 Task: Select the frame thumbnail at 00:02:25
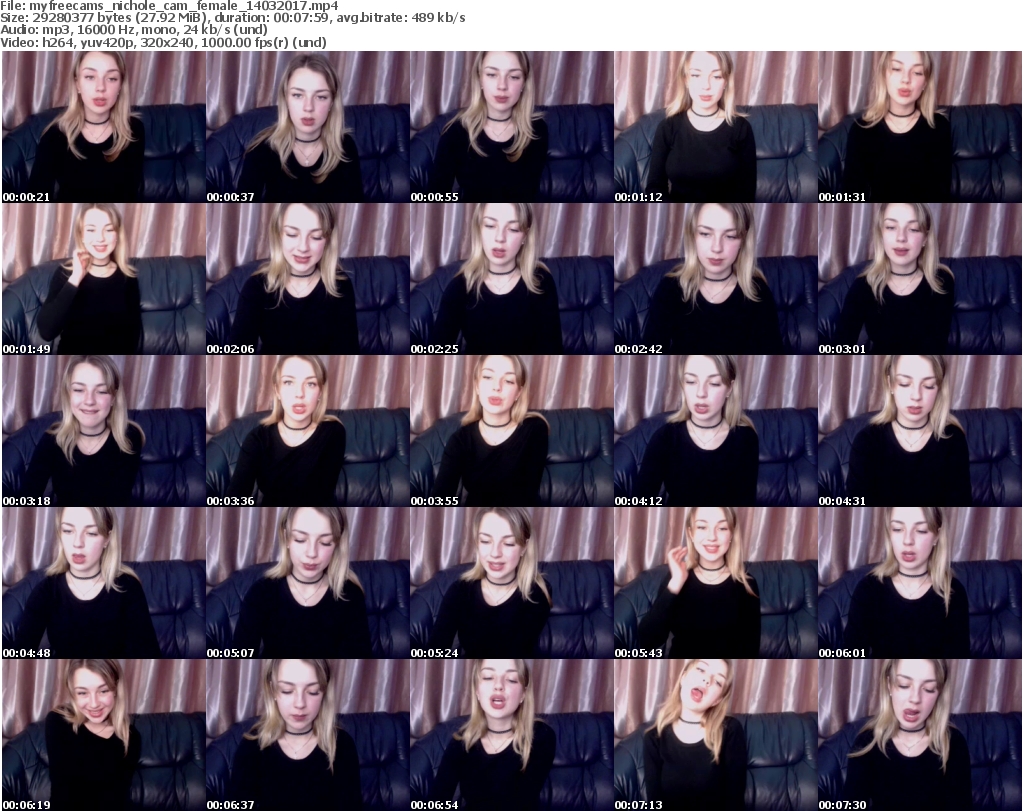[x=511, y=279]
